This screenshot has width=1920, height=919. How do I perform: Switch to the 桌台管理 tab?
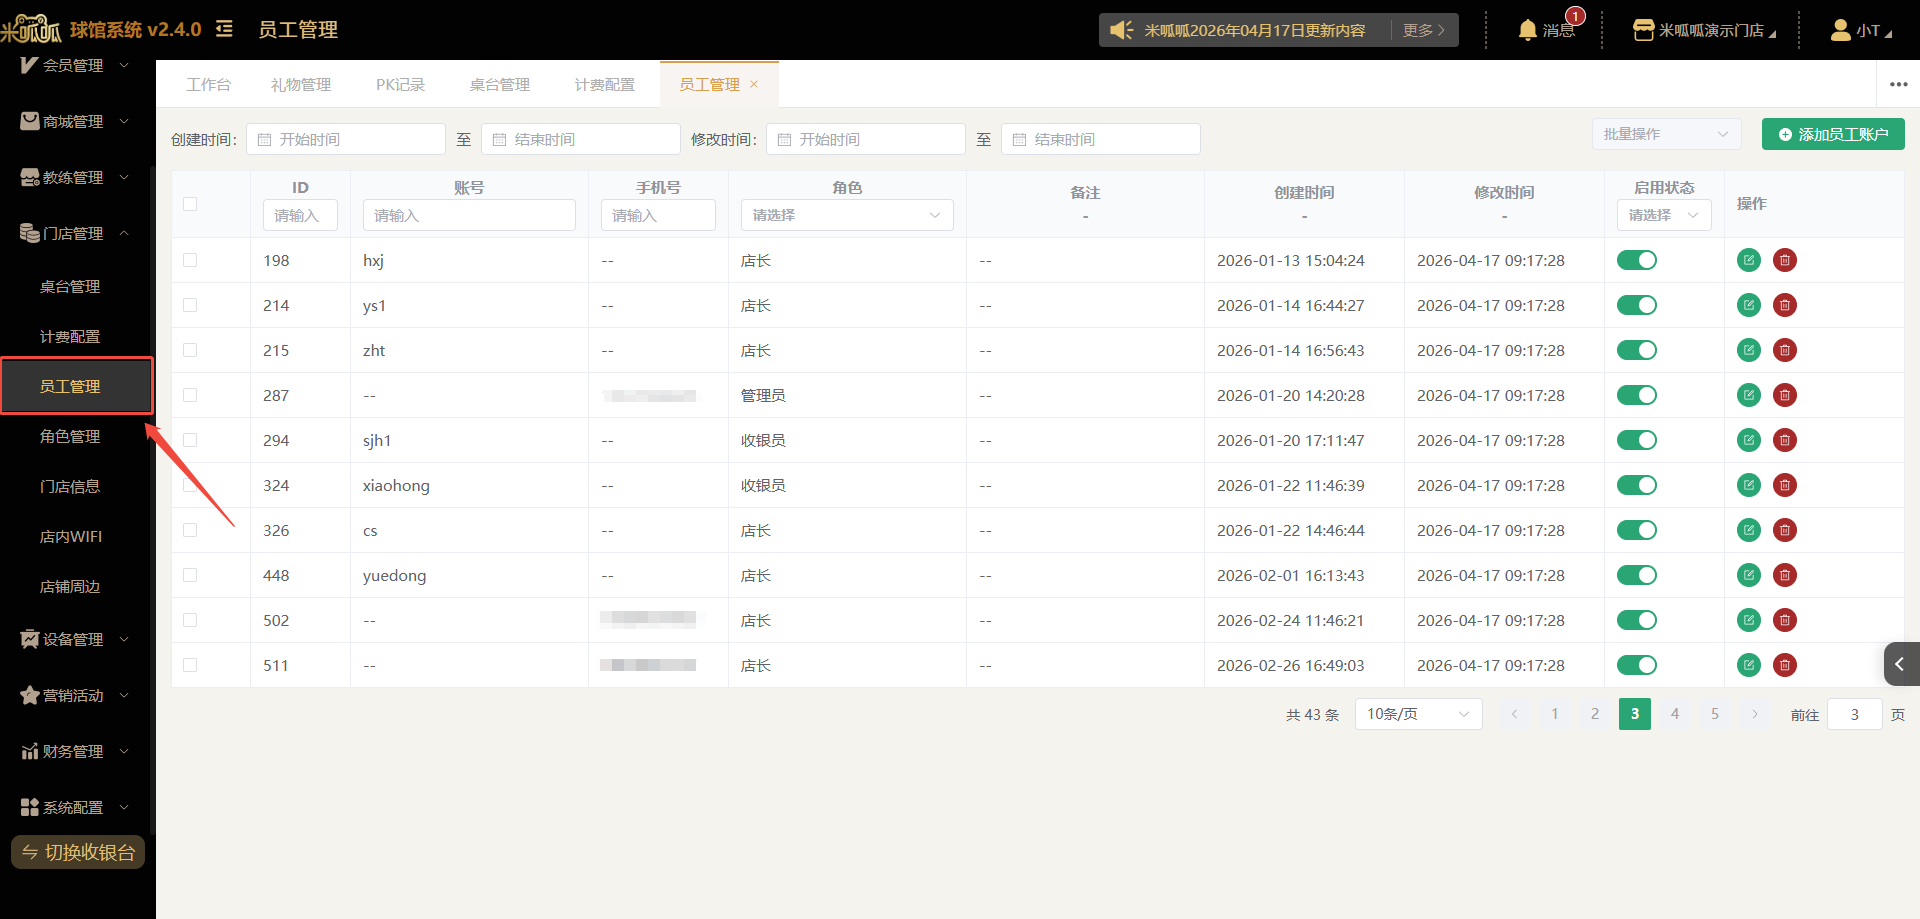tap(500, 85)
